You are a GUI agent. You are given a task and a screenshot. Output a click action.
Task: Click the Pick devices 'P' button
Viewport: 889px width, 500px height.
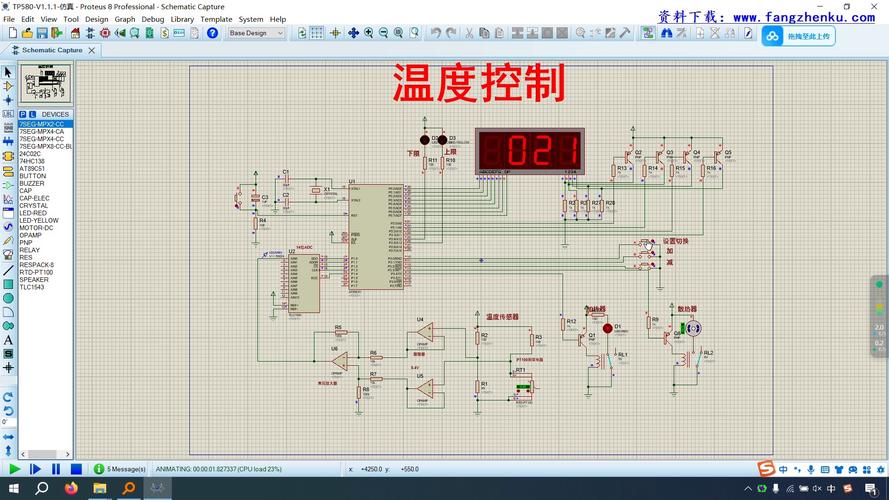pyautogui.click(x=22, y=114)
